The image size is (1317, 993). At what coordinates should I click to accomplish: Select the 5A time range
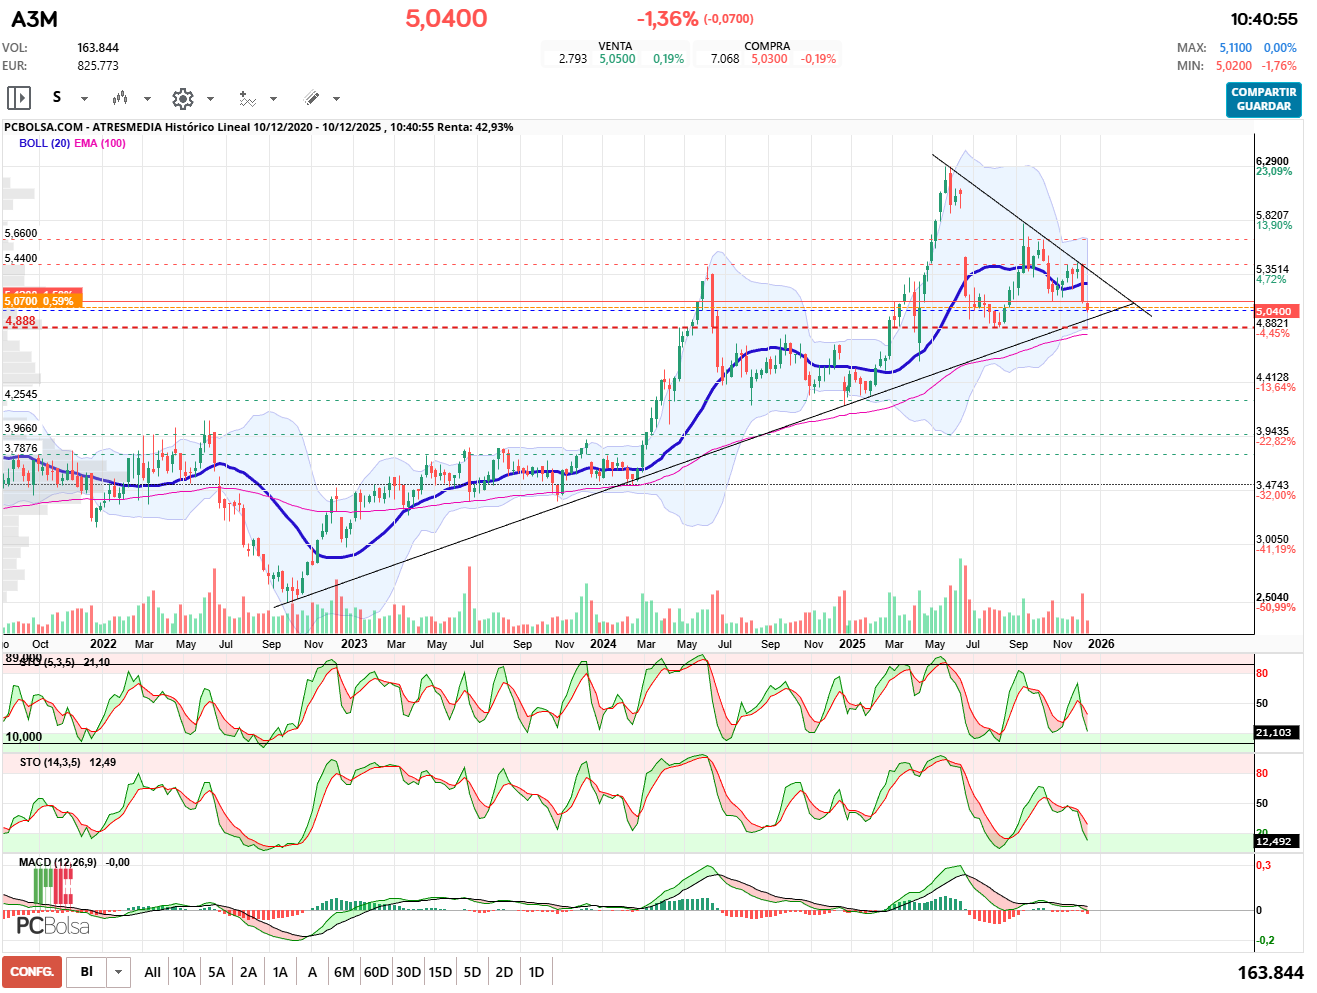(x=216, y=972)
